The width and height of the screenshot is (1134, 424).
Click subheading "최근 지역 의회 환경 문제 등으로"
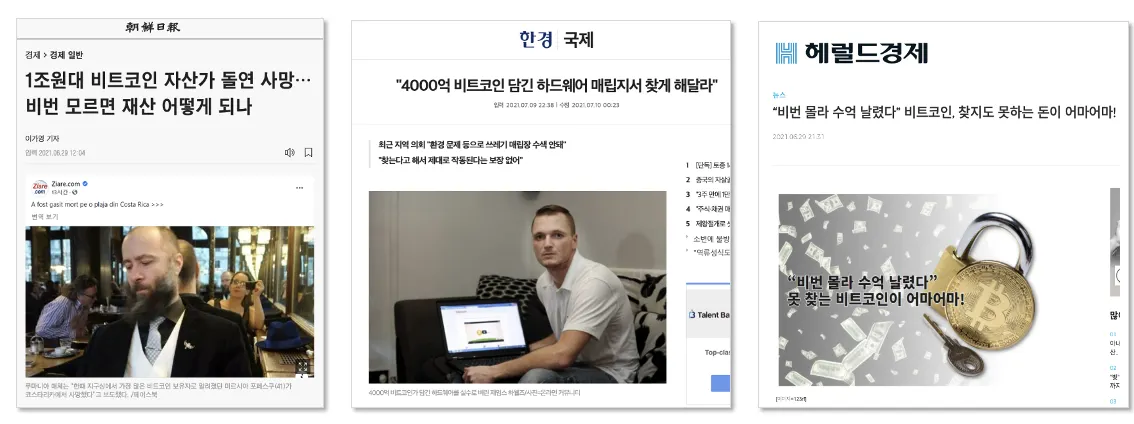click(x=472, y=145)
